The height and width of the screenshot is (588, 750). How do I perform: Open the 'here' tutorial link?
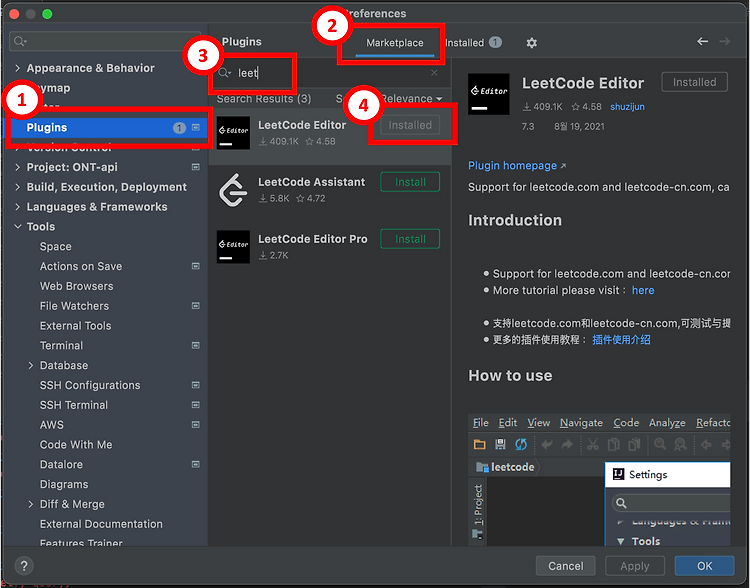coord(643,290)
